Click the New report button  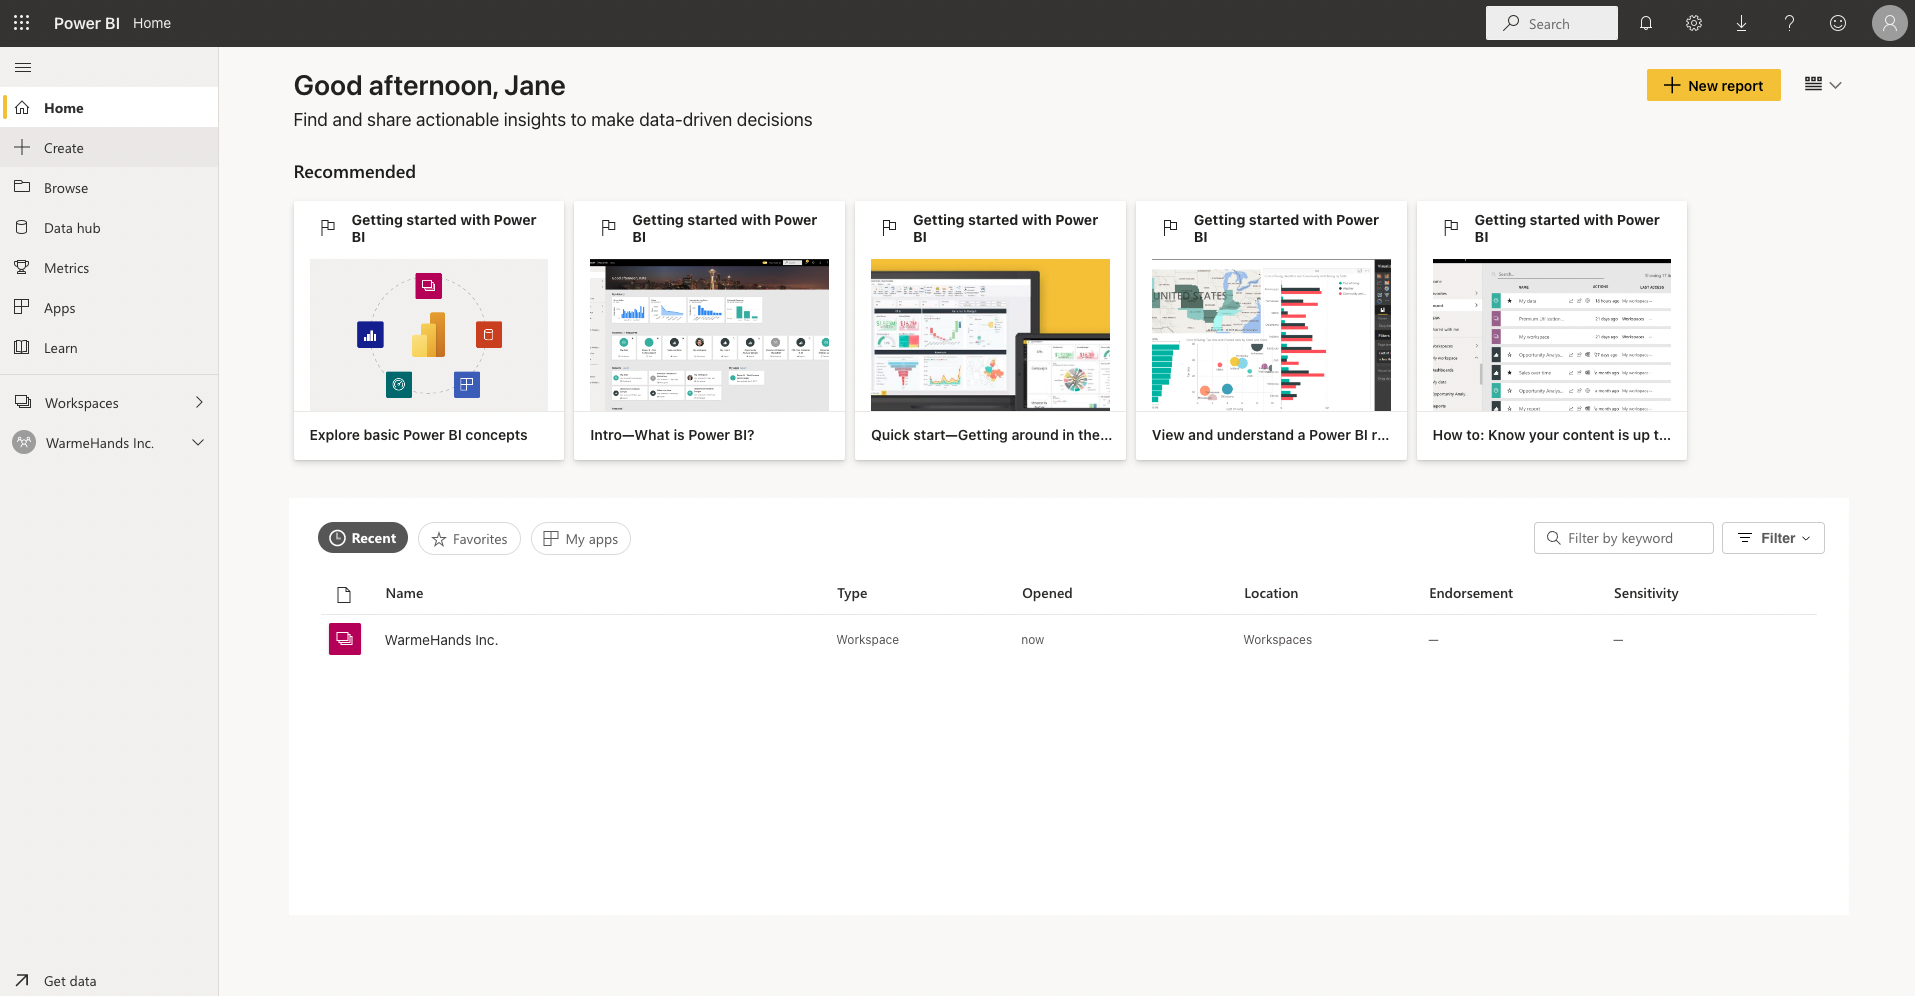(1713, 85)
